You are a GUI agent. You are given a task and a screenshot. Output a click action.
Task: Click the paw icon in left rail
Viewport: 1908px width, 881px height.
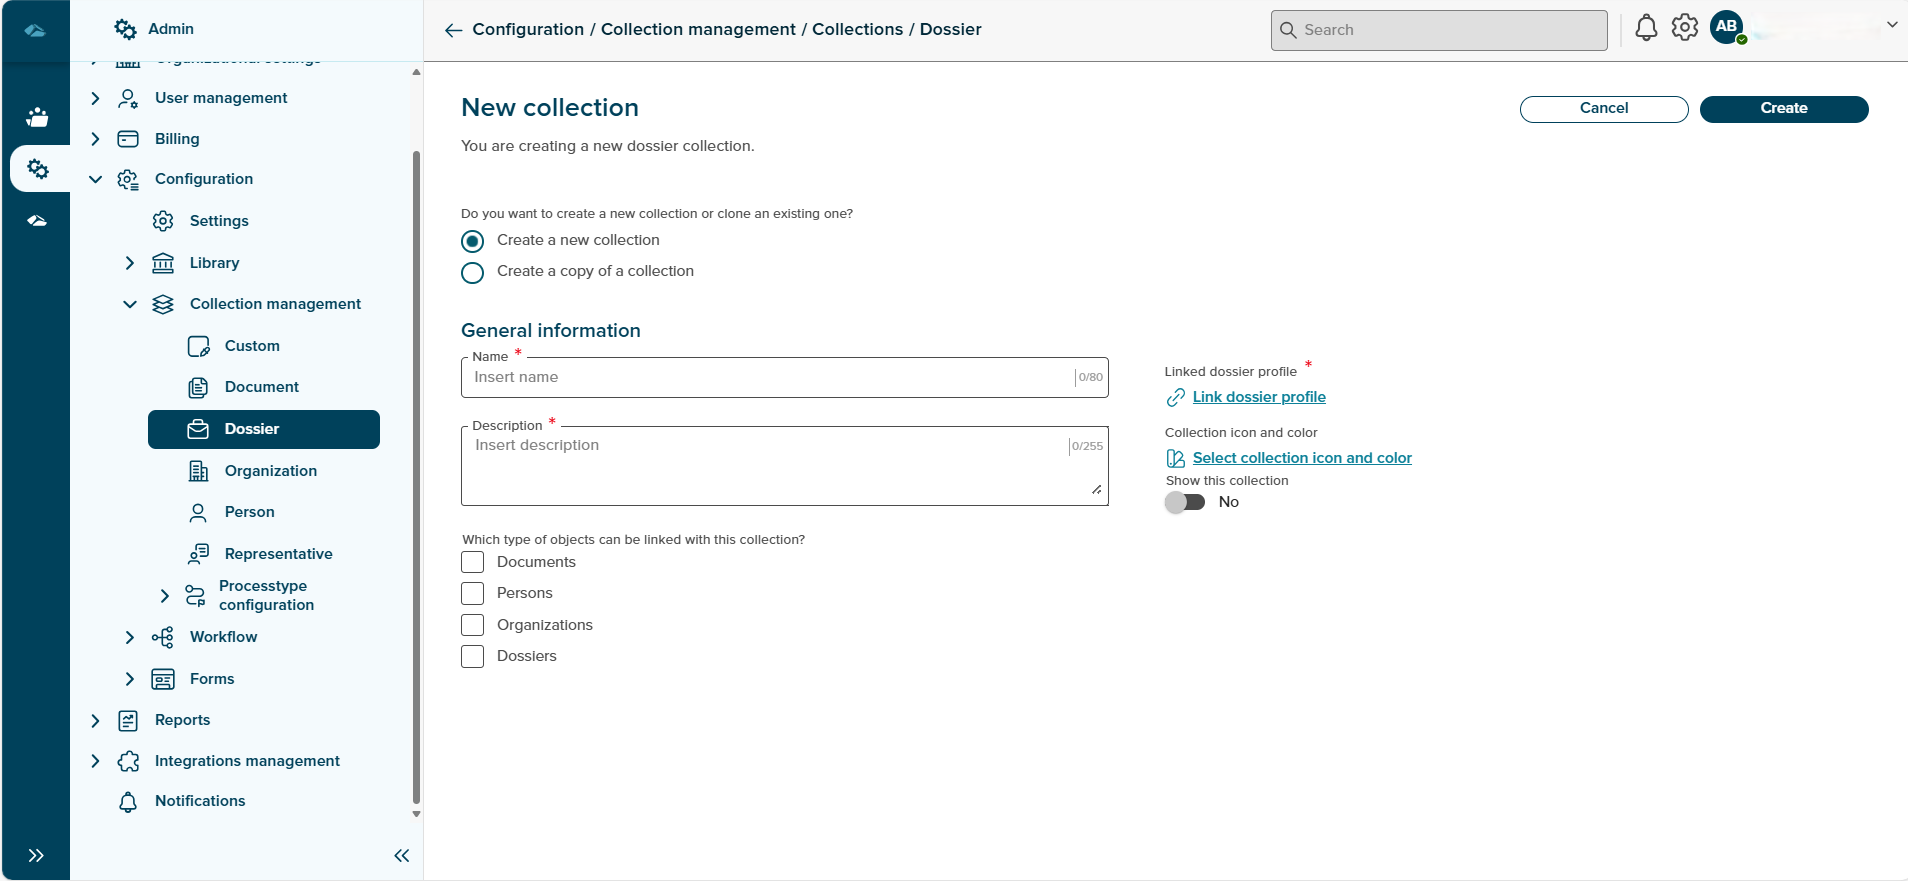(x=37, y=118)
